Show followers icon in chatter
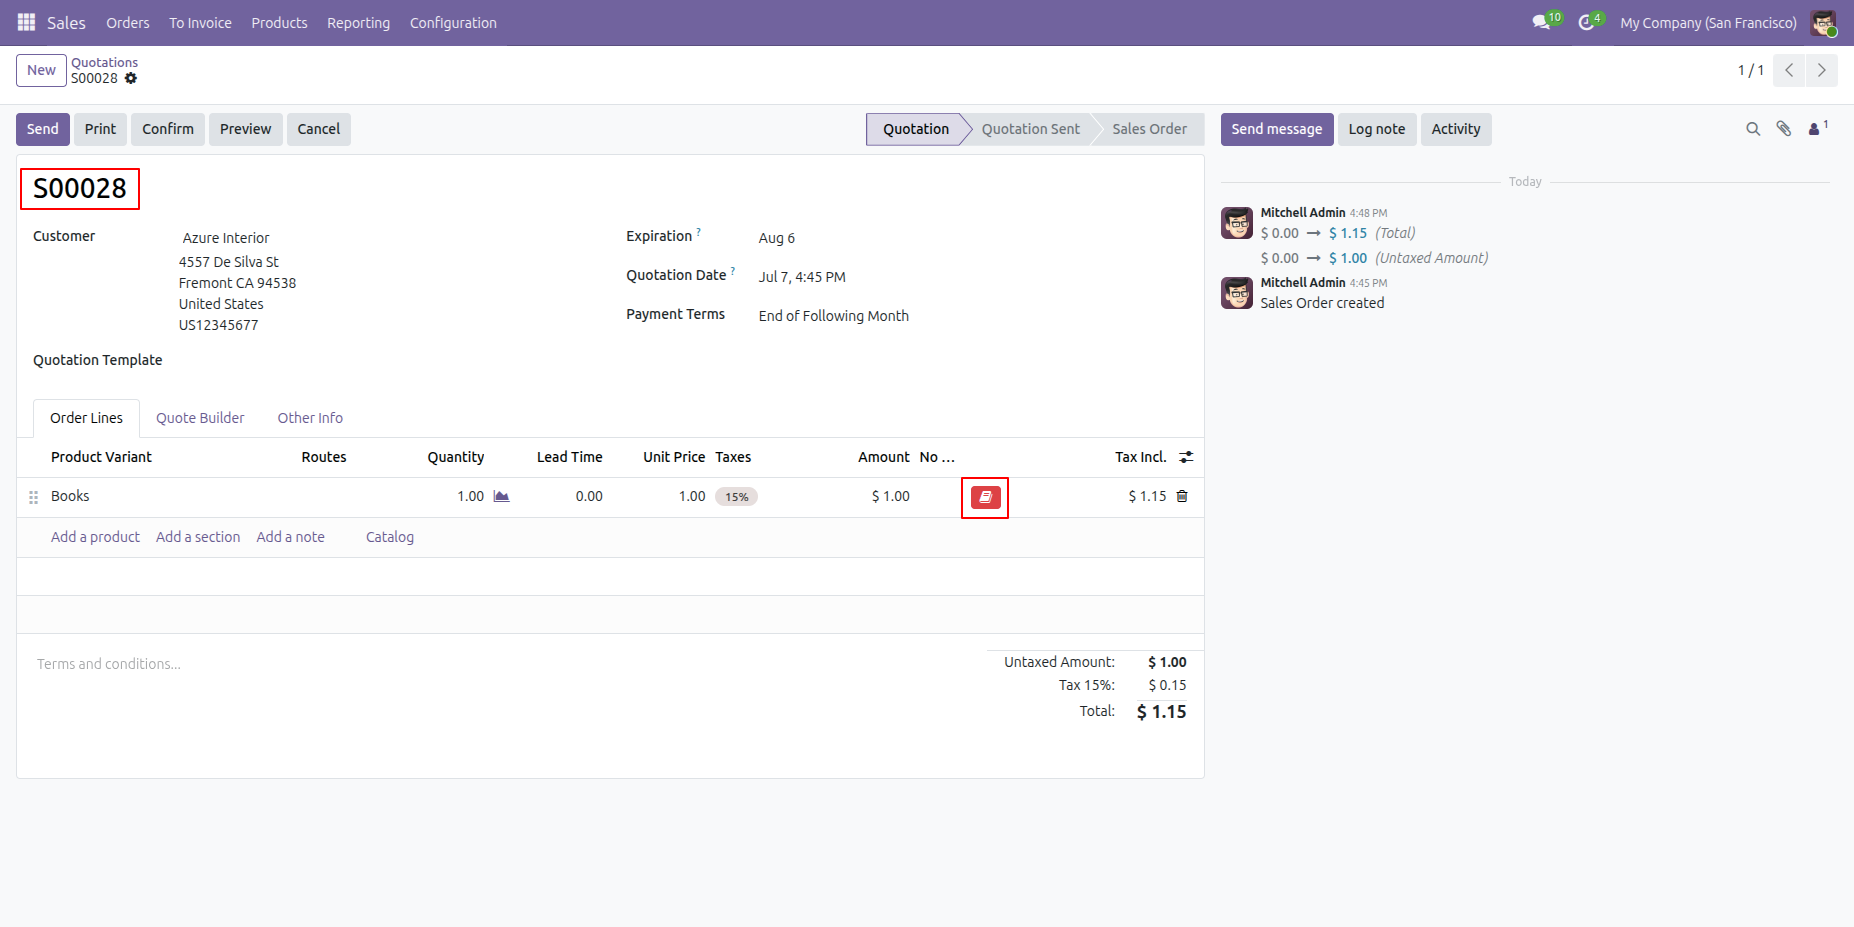The image size is (1854, 927). 1817,129
